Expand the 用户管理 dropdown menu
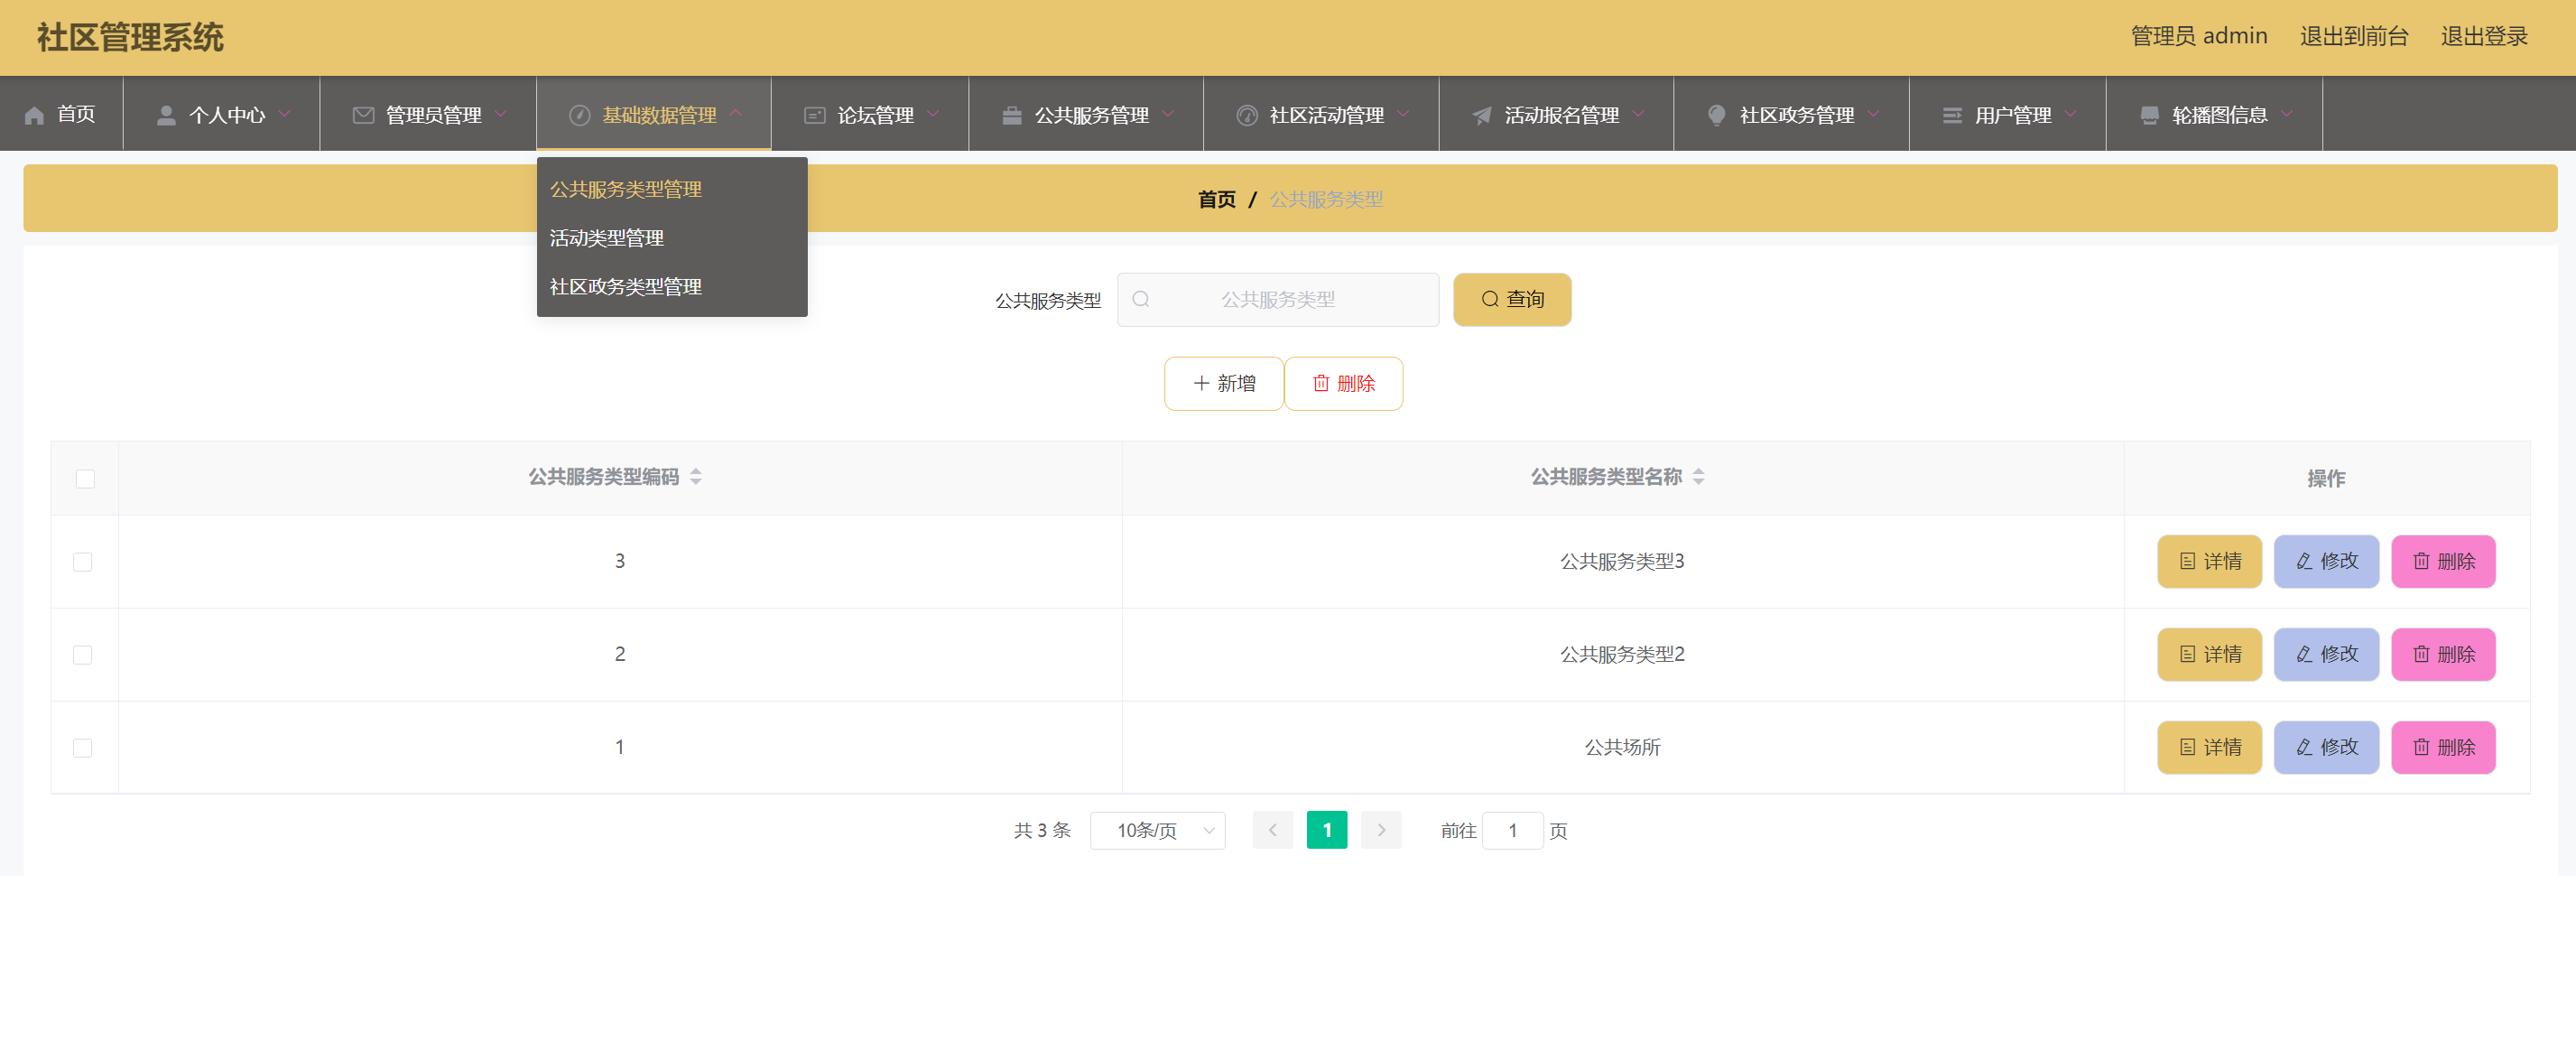The height and width of the screenshot is (1042, 2576). coord(2011,114)
